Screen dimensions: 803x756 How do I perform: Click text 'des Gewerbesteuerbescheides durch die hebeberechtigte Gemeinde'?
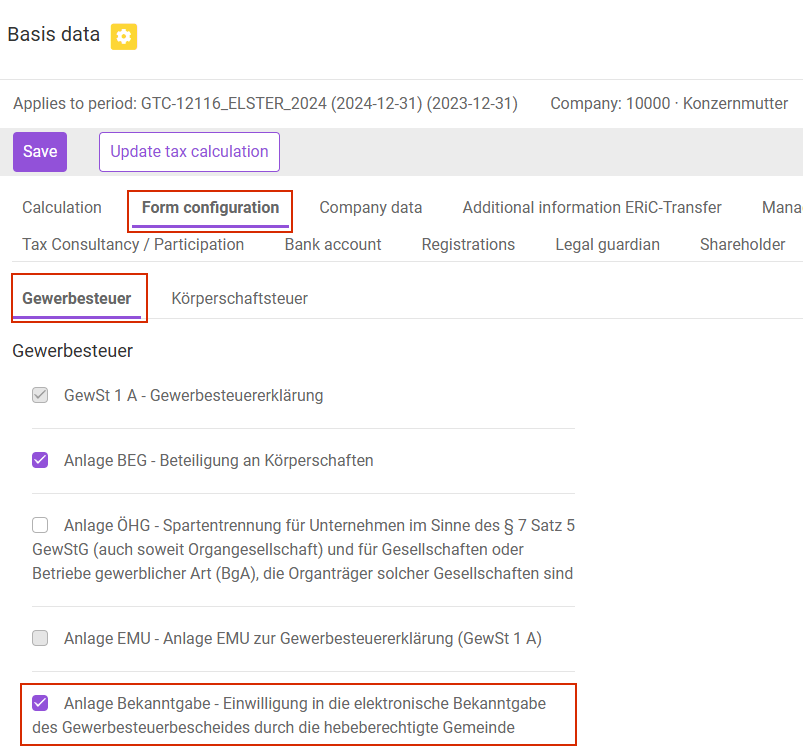[x=273, y=727]
